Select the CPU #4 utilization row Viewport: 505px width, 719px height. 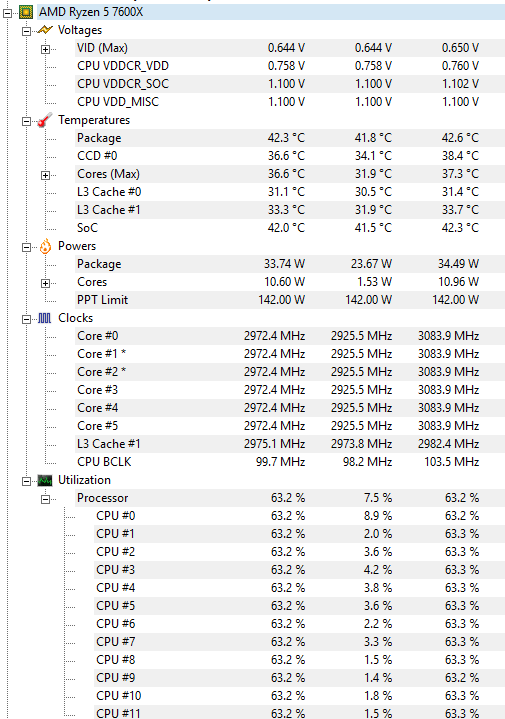pos(300,588)
